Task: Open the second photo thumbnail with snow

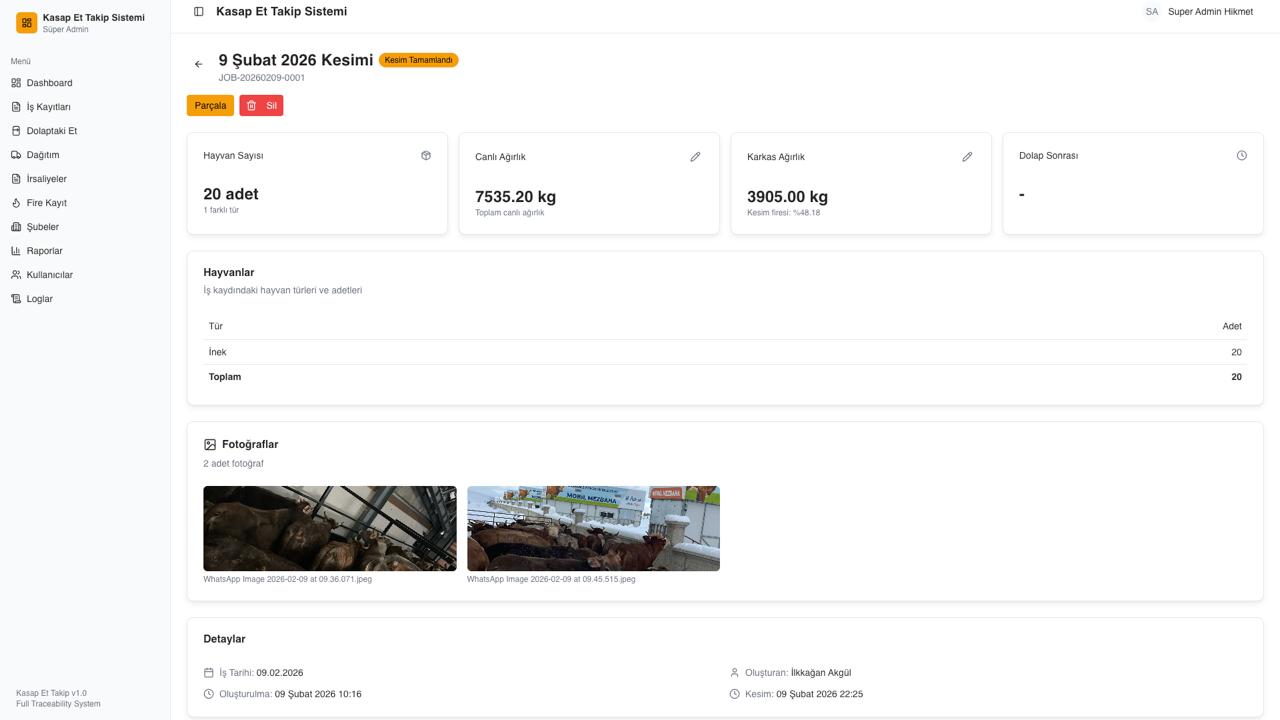Action: [593, 528]
